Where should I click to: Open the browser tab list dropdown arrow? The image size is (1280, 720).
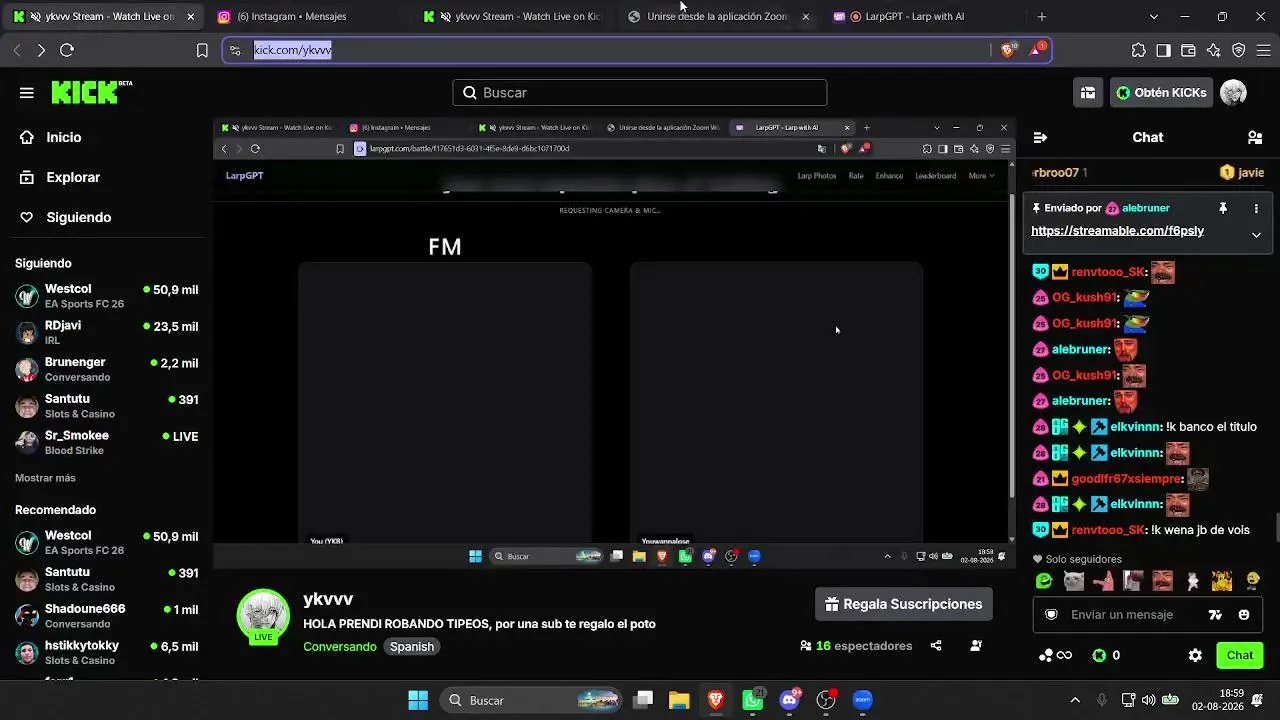[x=1154, y=17]
